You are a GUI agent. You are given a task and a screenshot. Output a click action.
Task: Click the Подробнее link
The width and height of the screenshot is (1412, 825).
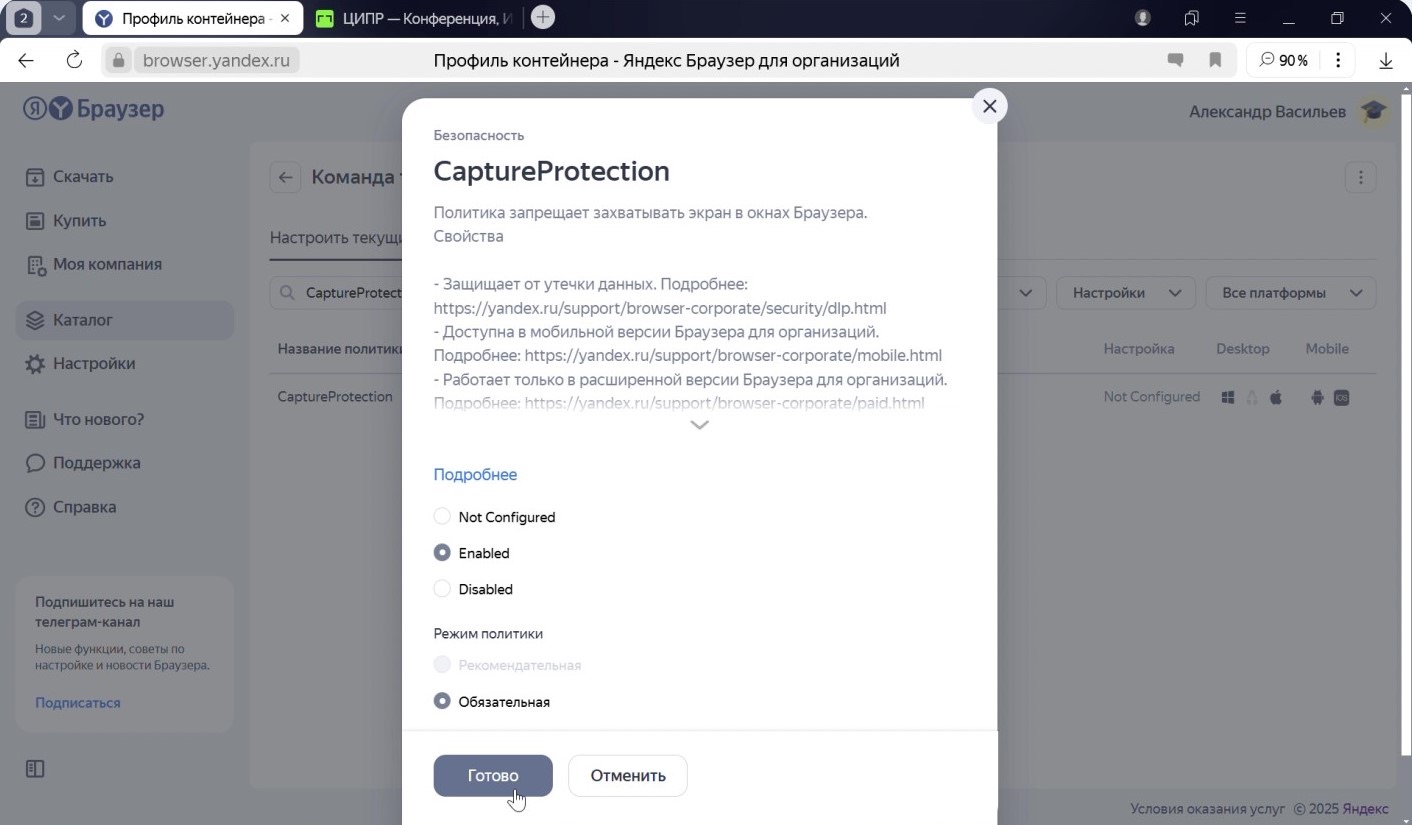pyautogui.click(x=475, y=475)
